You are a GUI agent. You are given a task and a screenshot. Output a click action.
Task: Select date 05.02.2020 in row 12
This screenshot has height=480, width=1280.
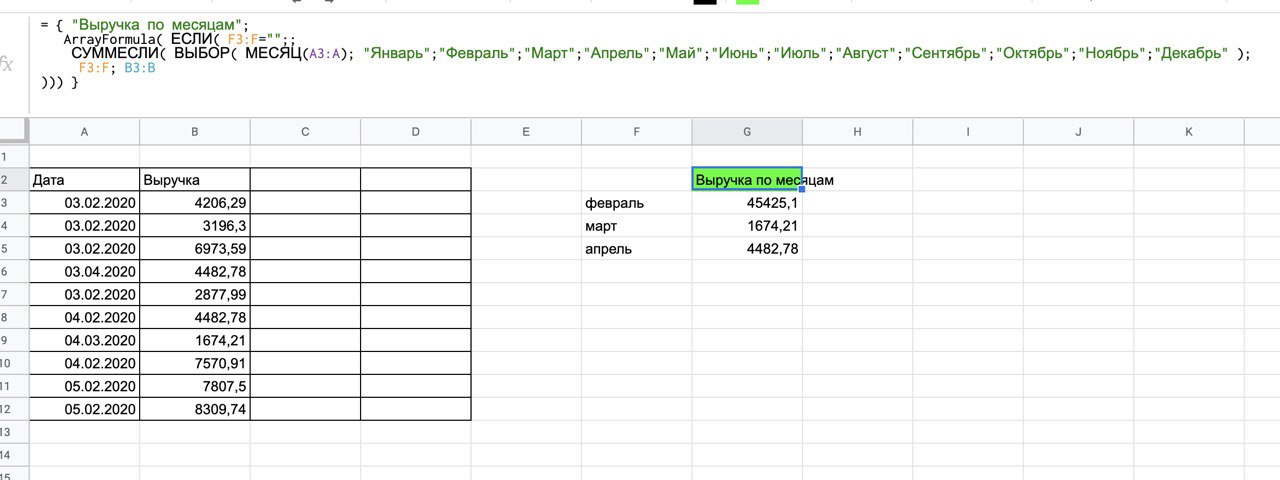[x=85, y=410]
